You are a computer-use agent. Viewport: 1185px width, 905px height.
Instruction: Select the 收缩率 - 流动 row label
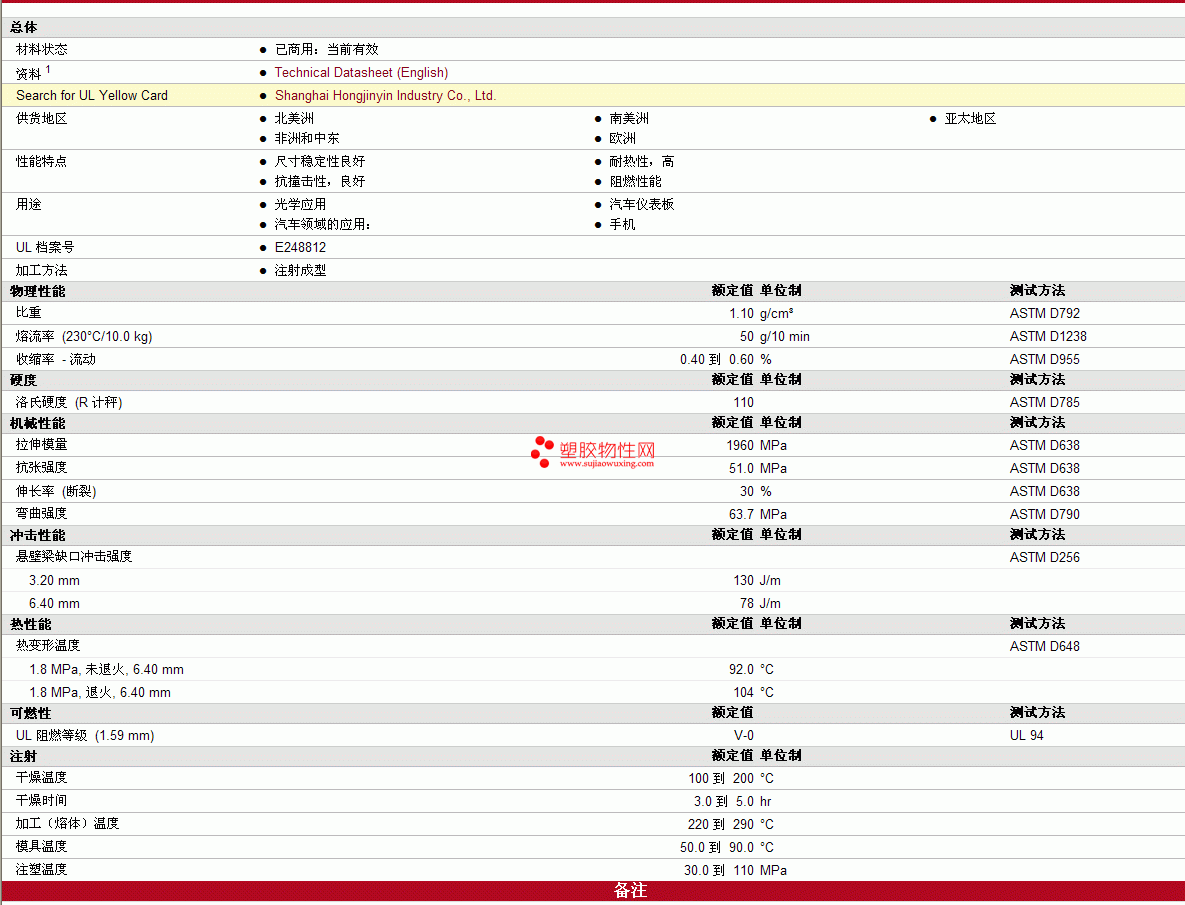click(x=56, y=360)
